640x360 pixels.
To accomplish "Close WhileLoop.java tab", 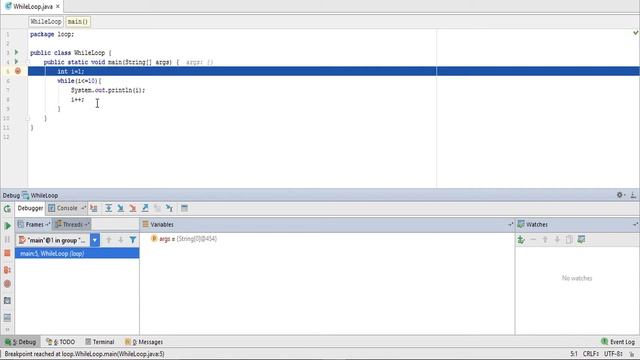I will coord(58,7).
